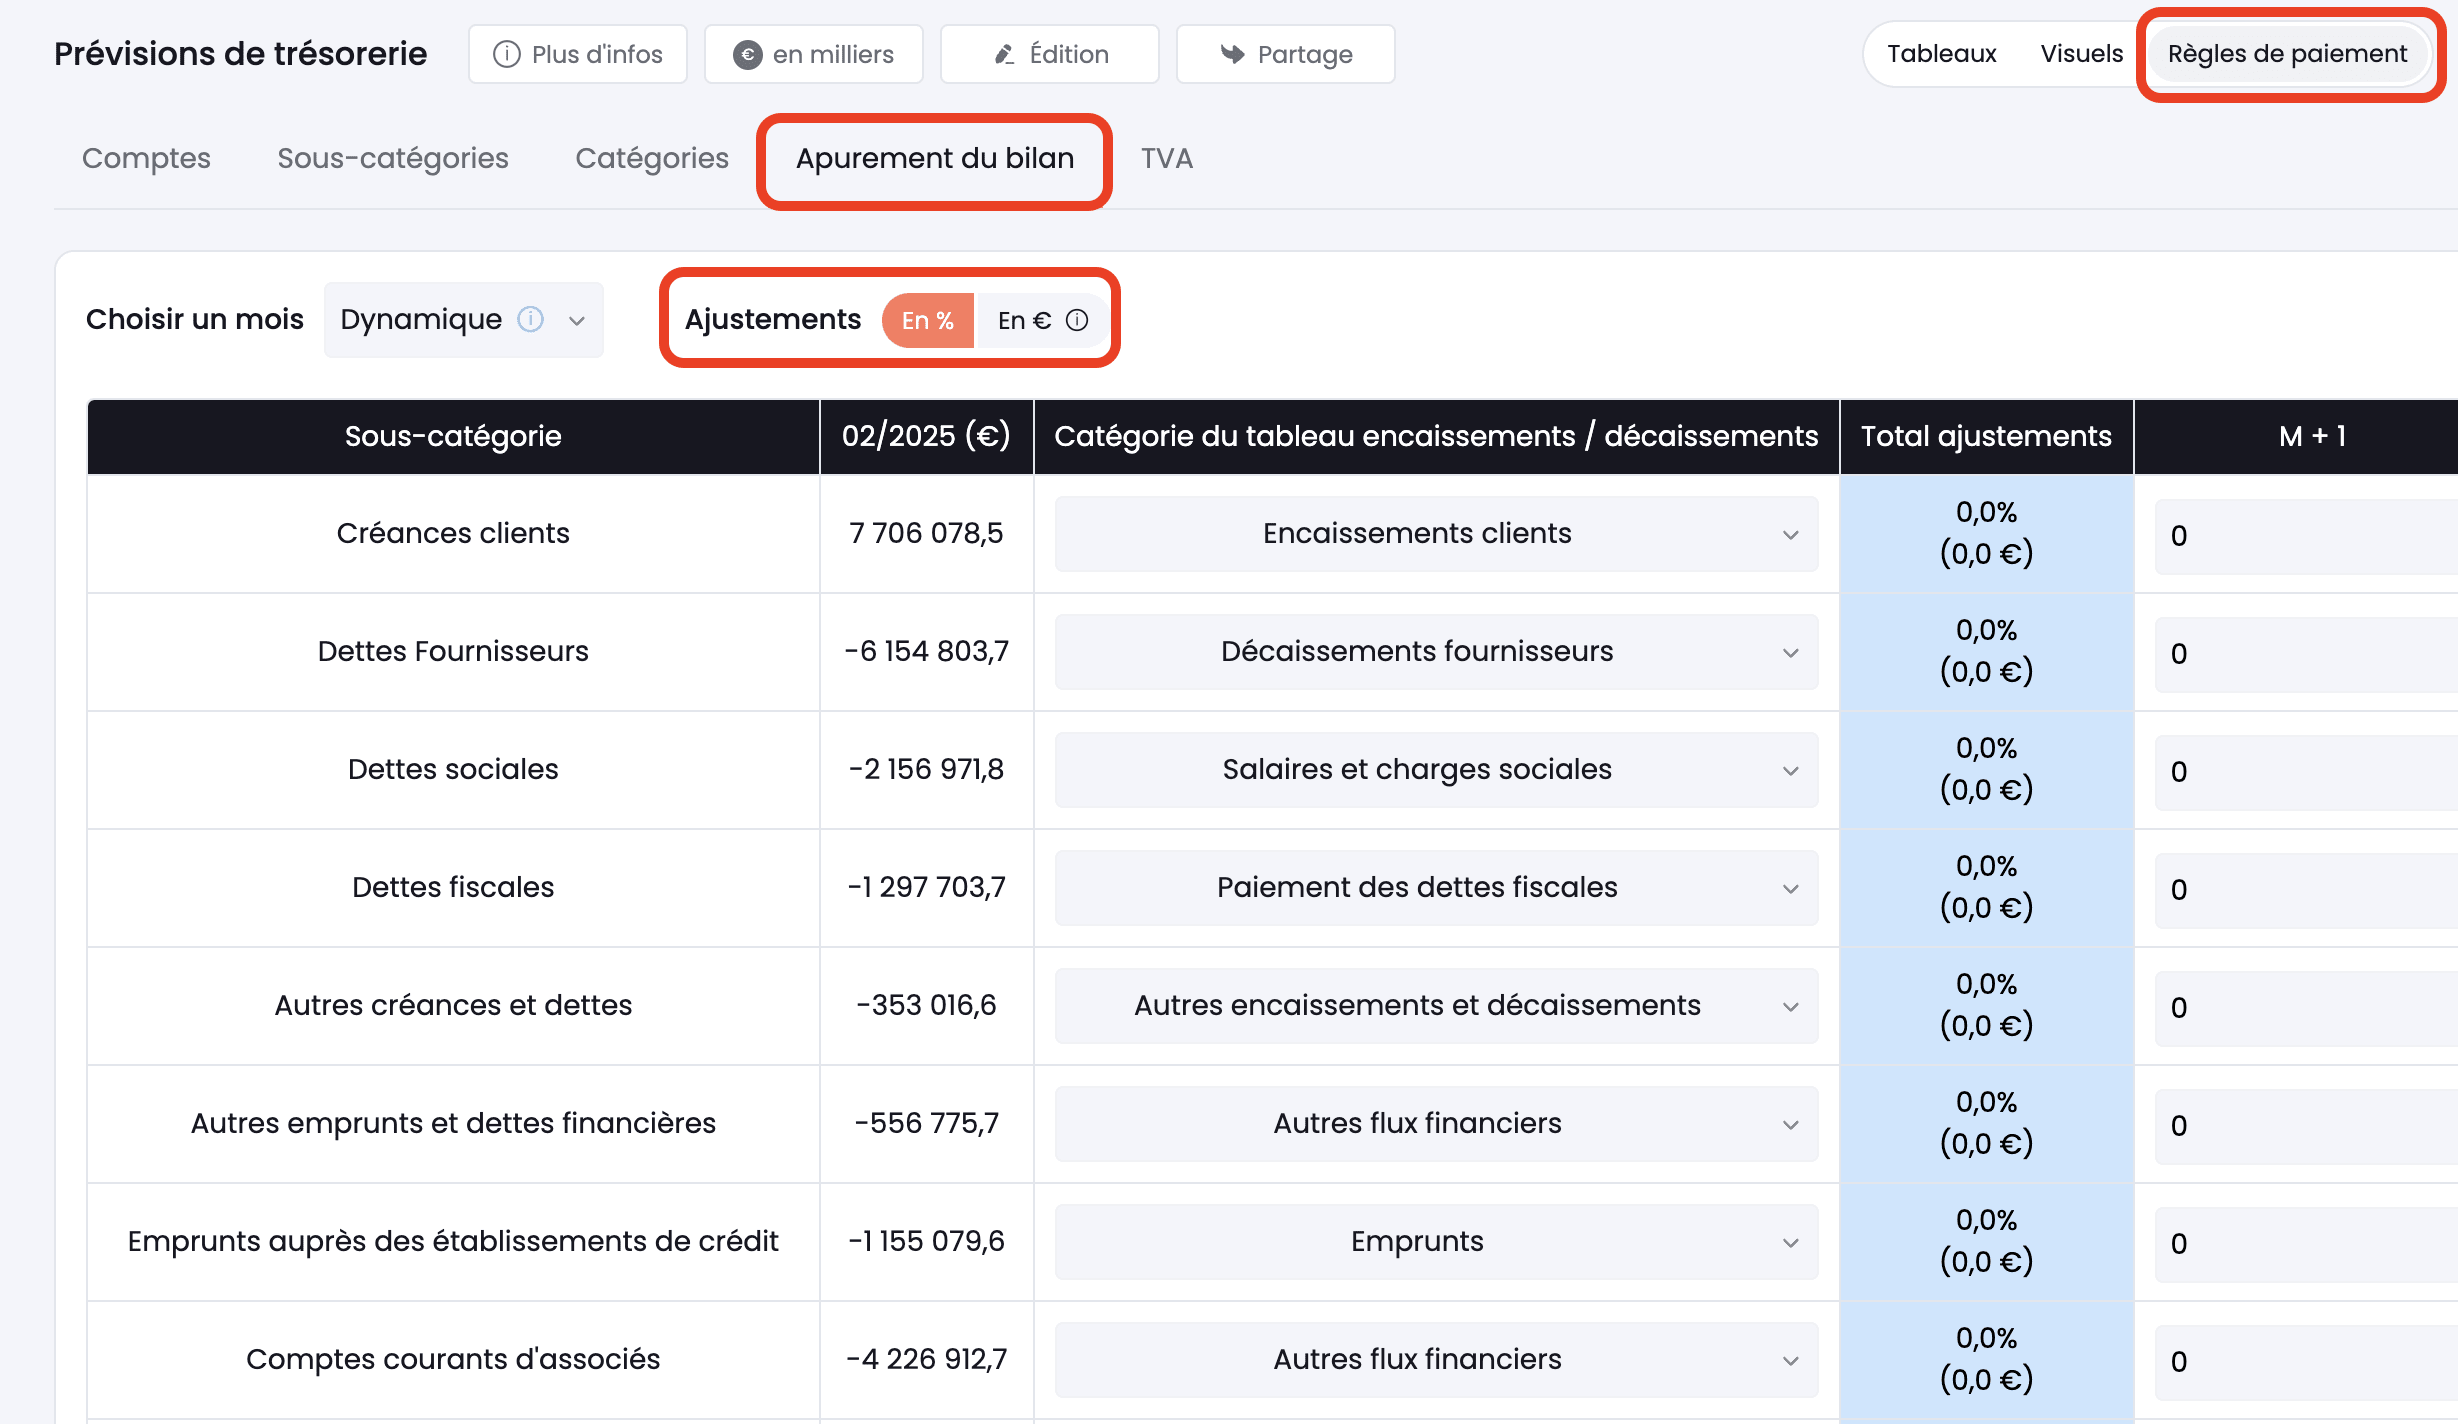Click the -6 154 803,7 amount

pos(926,651)
